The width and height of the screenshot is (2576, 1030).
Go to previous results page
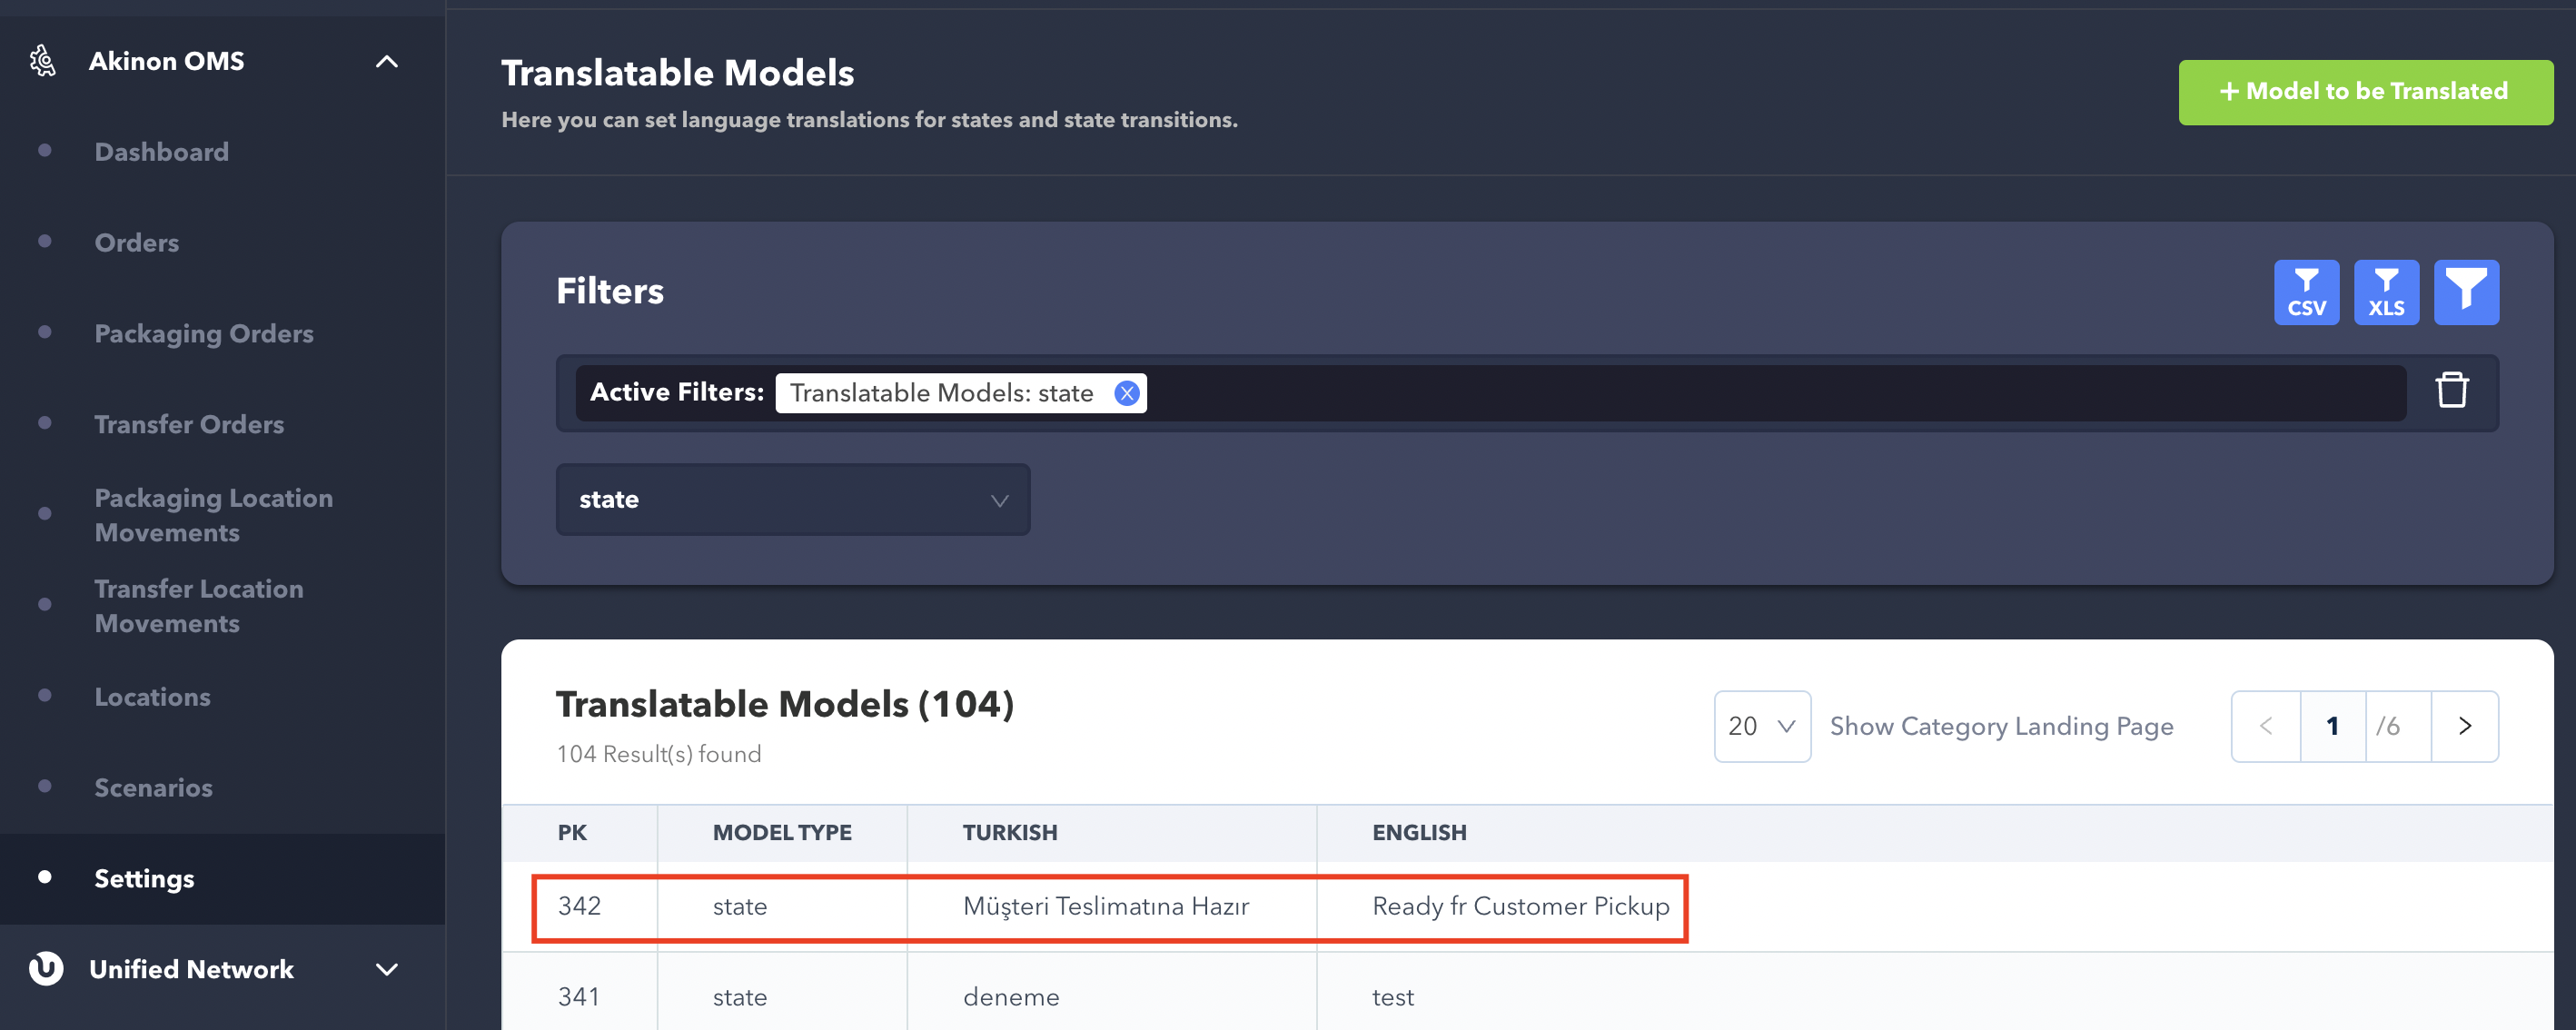click(2266, 726)
